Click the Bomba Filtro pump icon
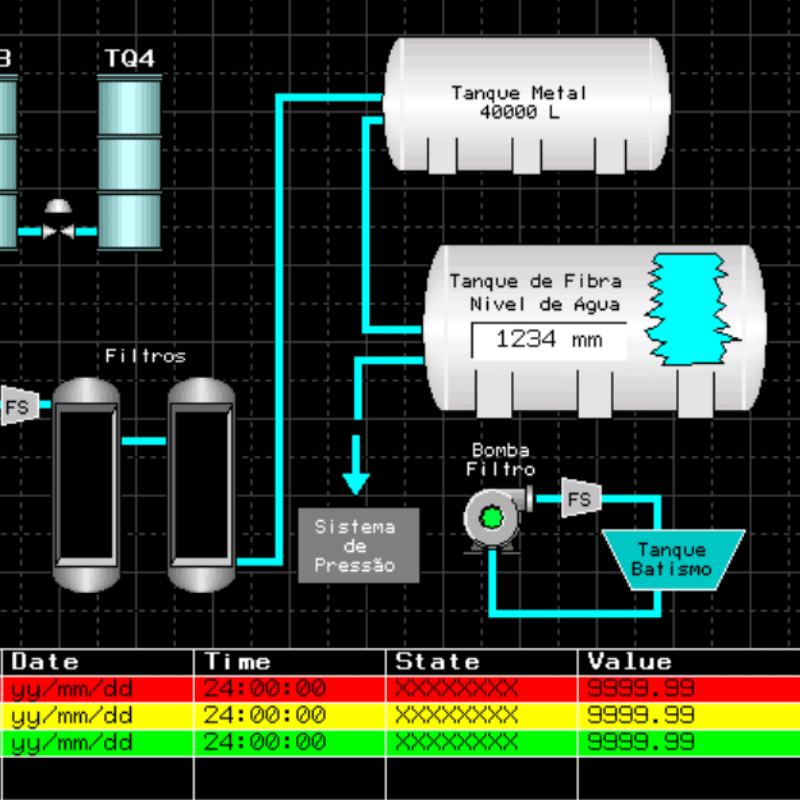Viewport: 800px width, 800px height. [497, 519]
